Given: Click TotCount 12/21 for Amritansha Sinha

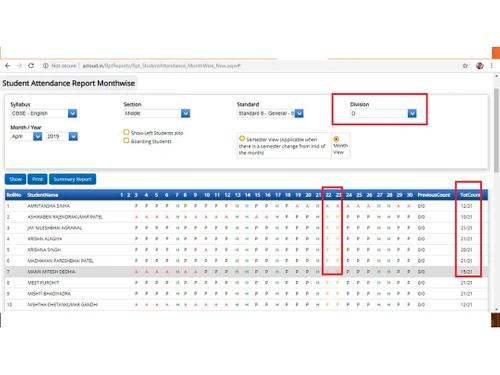Looking at the screenshot, I should (x=466, y=206).
